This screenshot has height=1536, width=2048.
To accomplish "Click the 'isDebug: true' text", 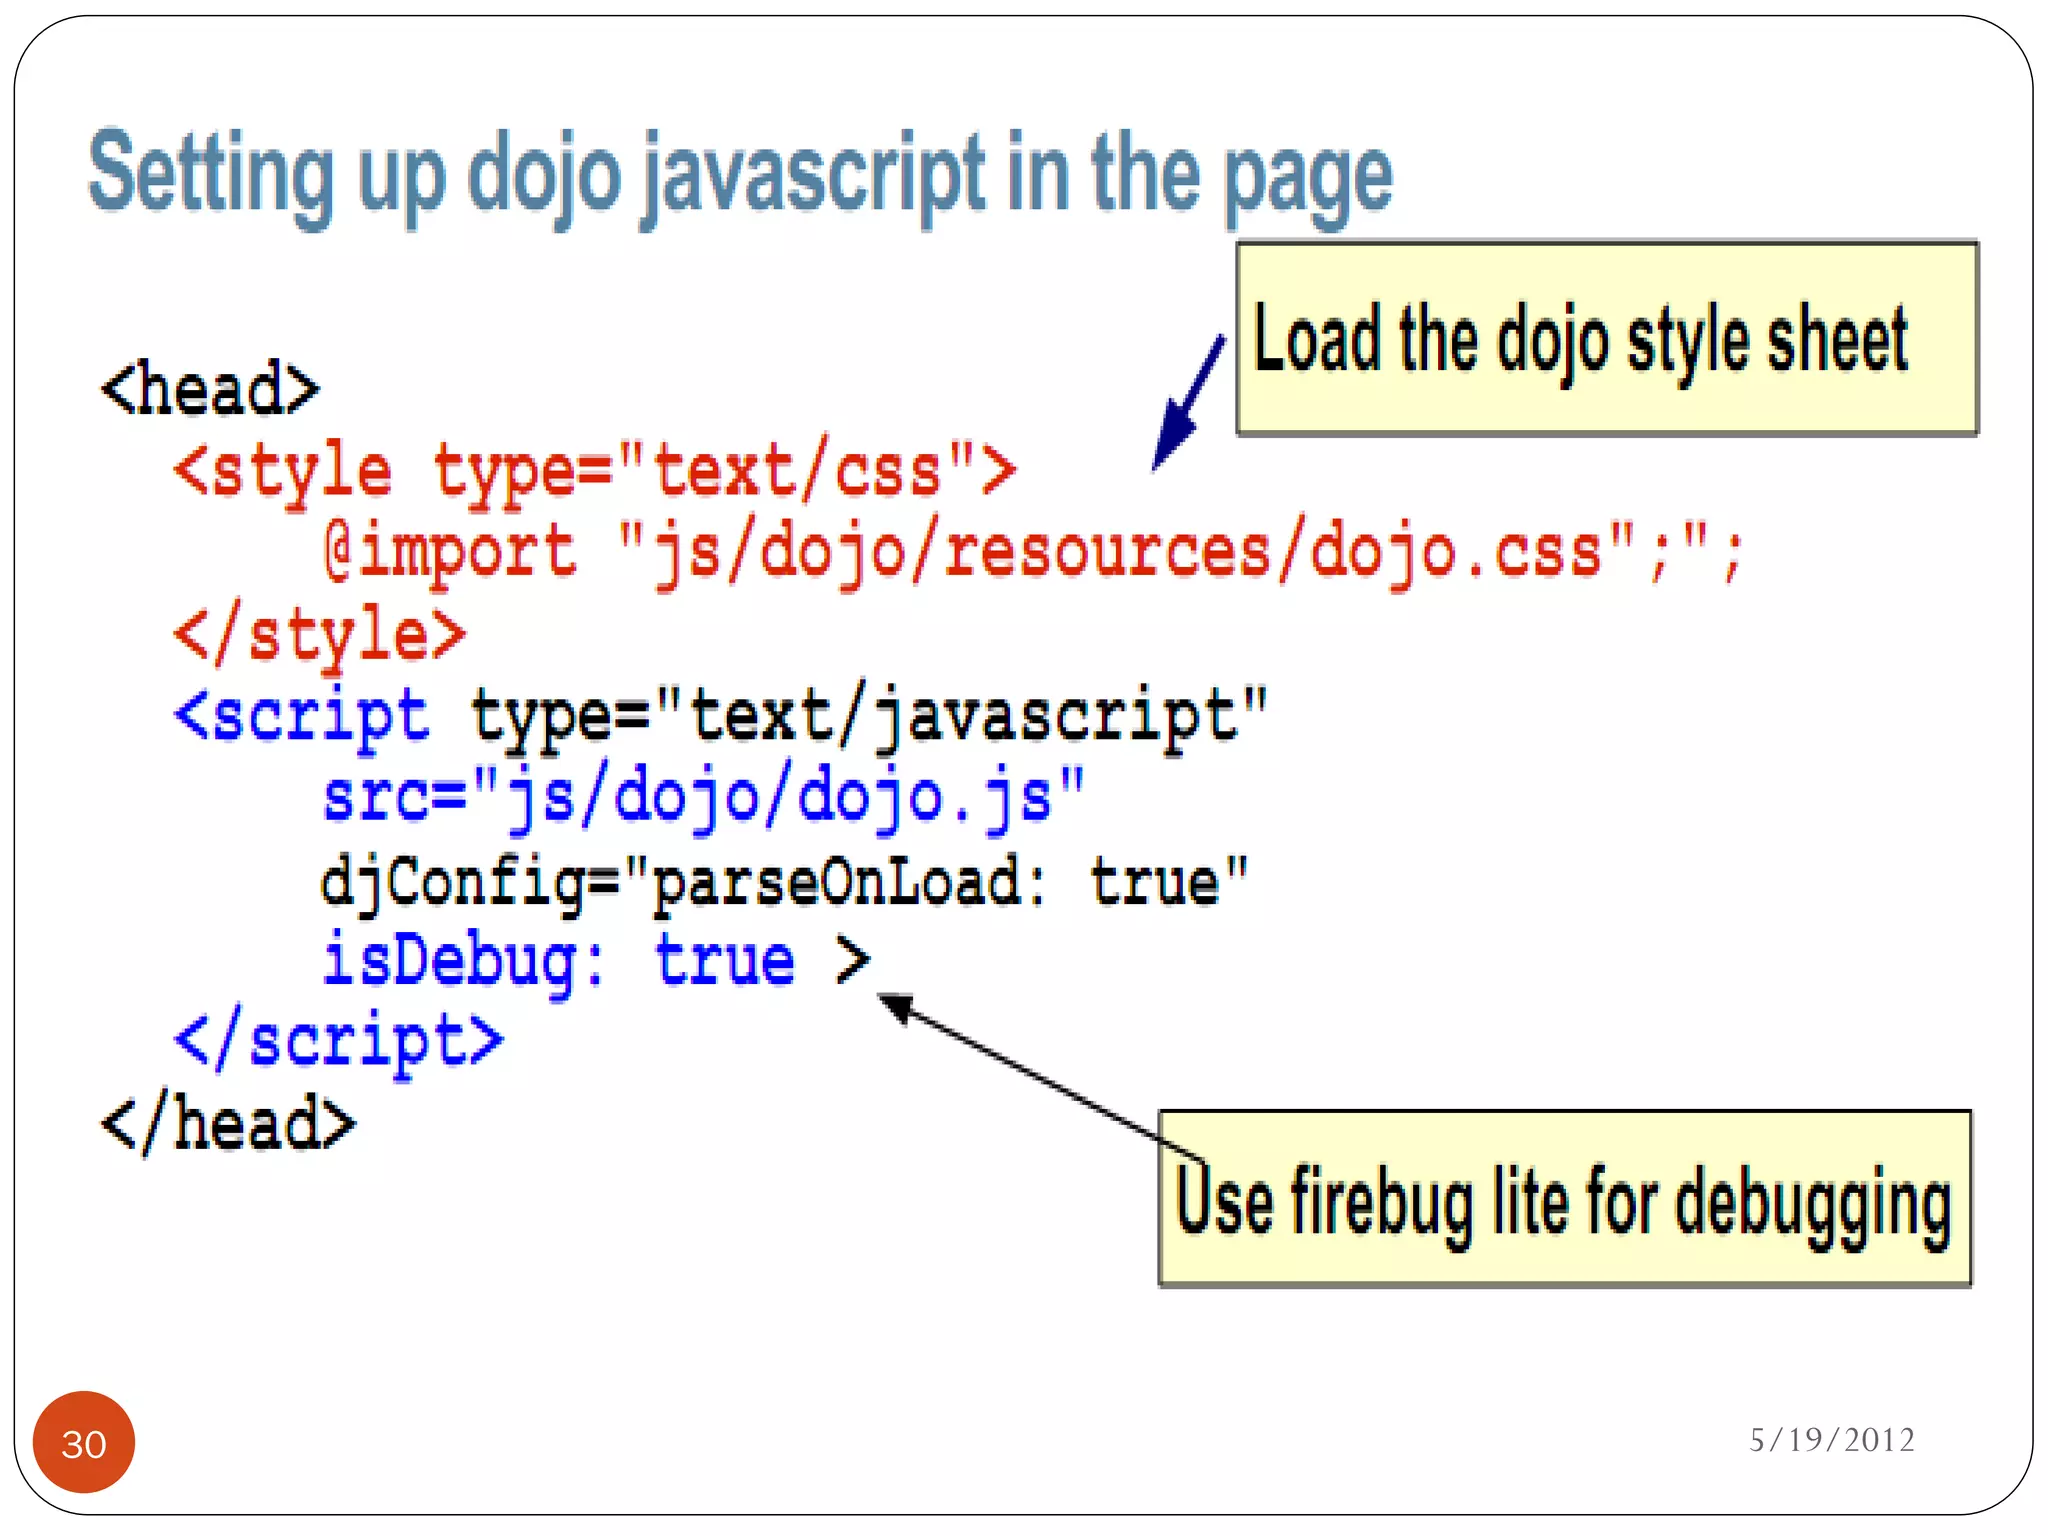I will (558, 960).
